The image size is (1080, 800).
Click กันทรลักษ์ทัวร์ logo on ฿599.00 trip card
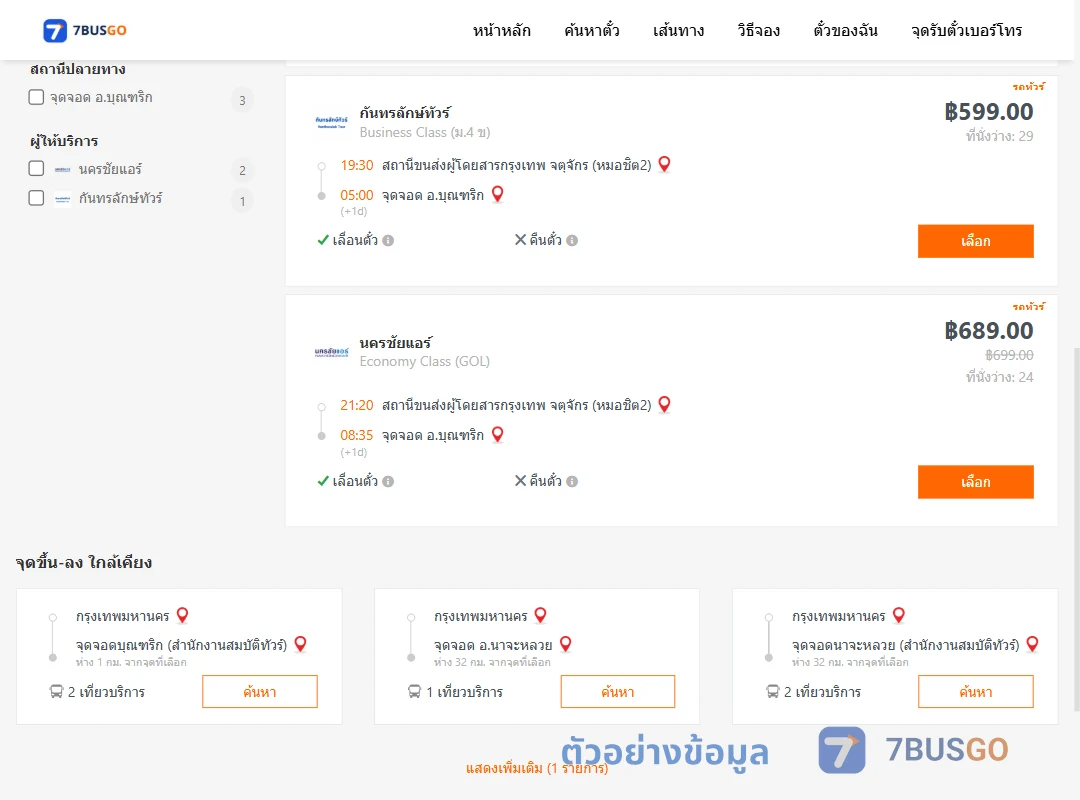(x=331, y=123)
